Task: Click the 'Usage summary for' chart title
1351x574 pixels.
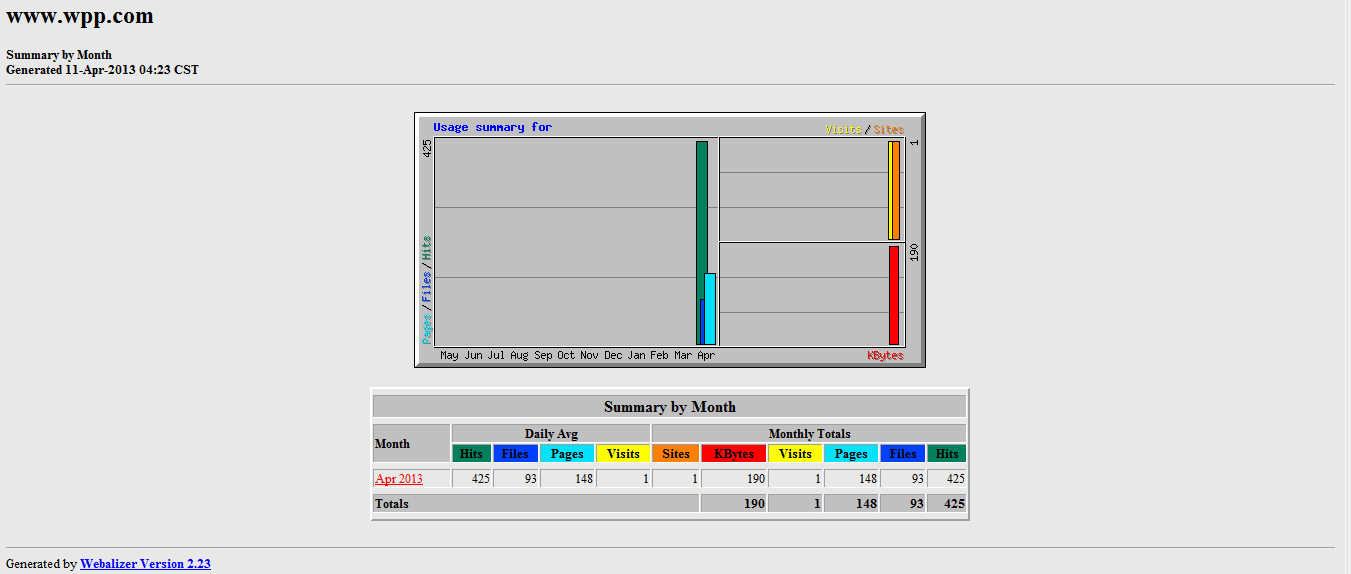Action: pos(493,127)
